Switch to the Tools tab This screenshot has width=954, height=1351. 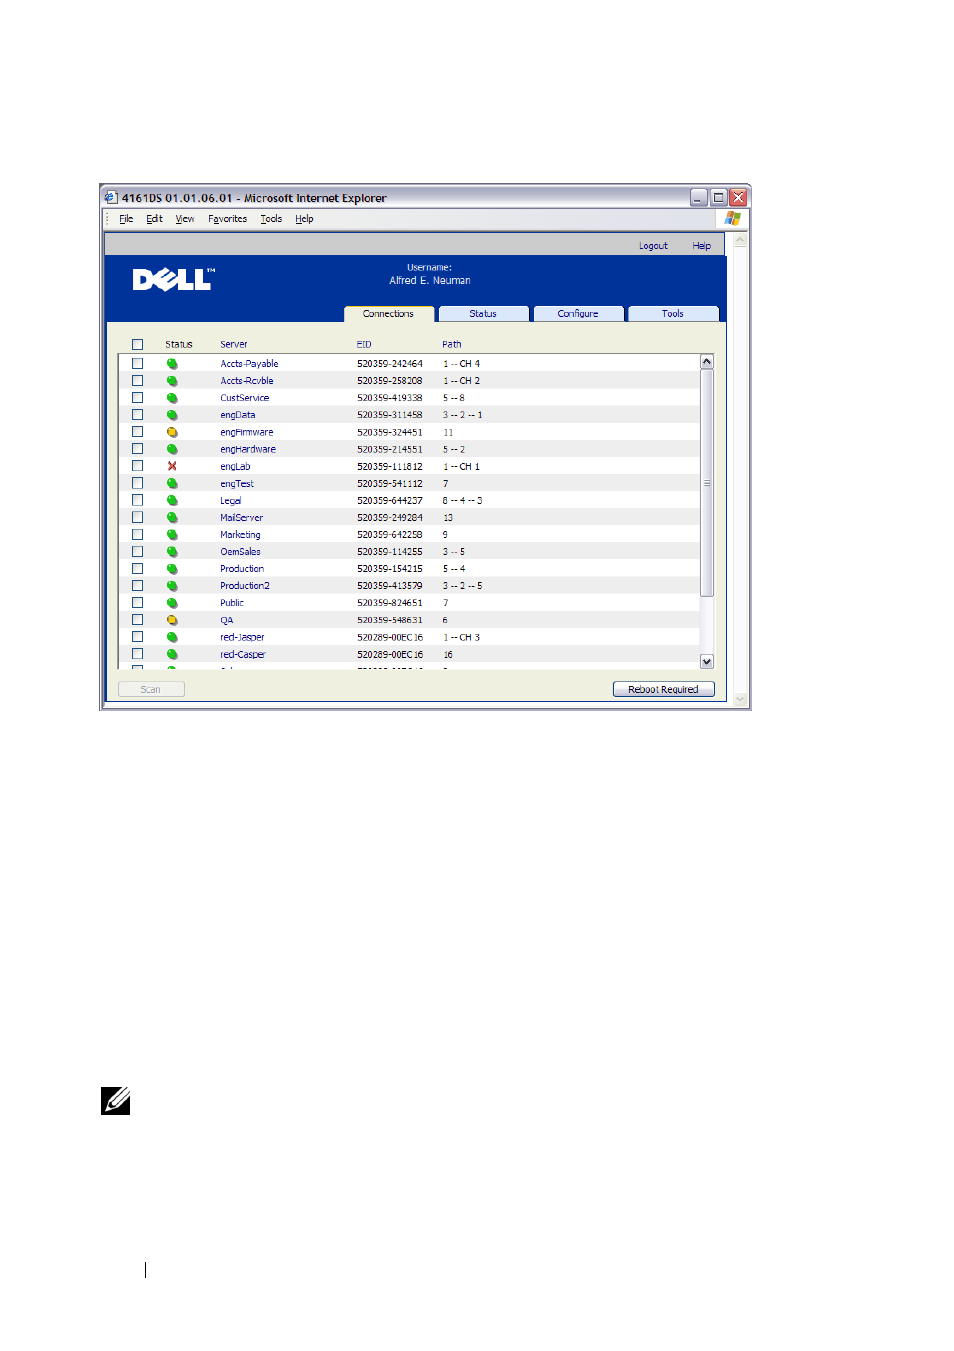[x=673, y=314]
